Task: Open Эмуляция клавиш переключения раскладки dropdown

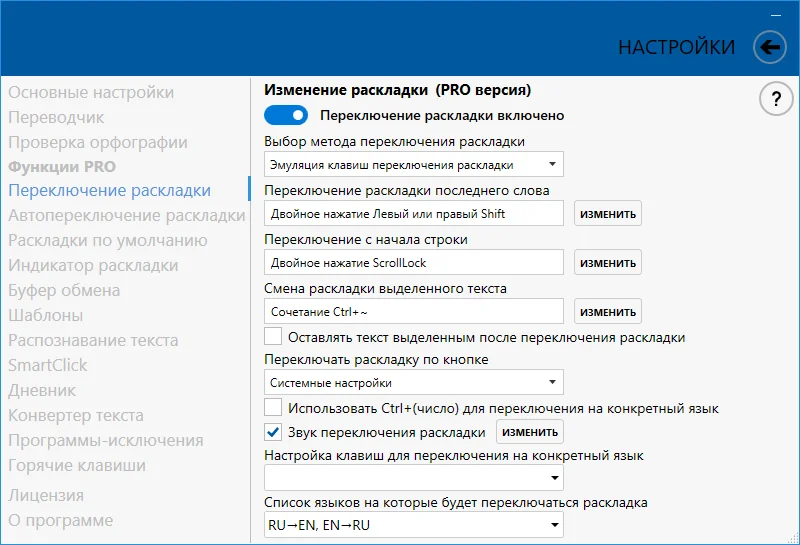Action: 414,164
